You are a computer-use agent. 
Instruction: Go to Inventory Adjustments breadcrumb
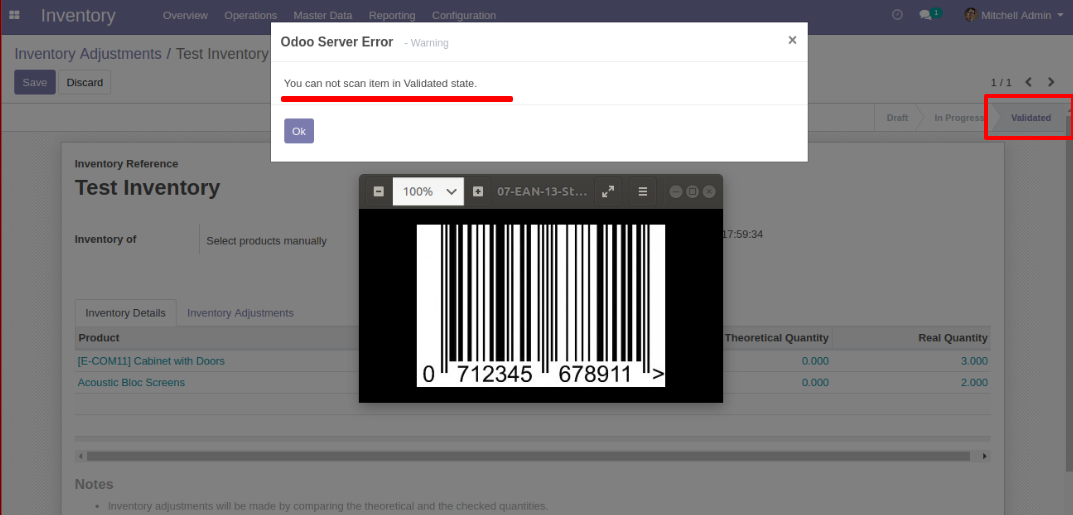(x=88, y=53)
